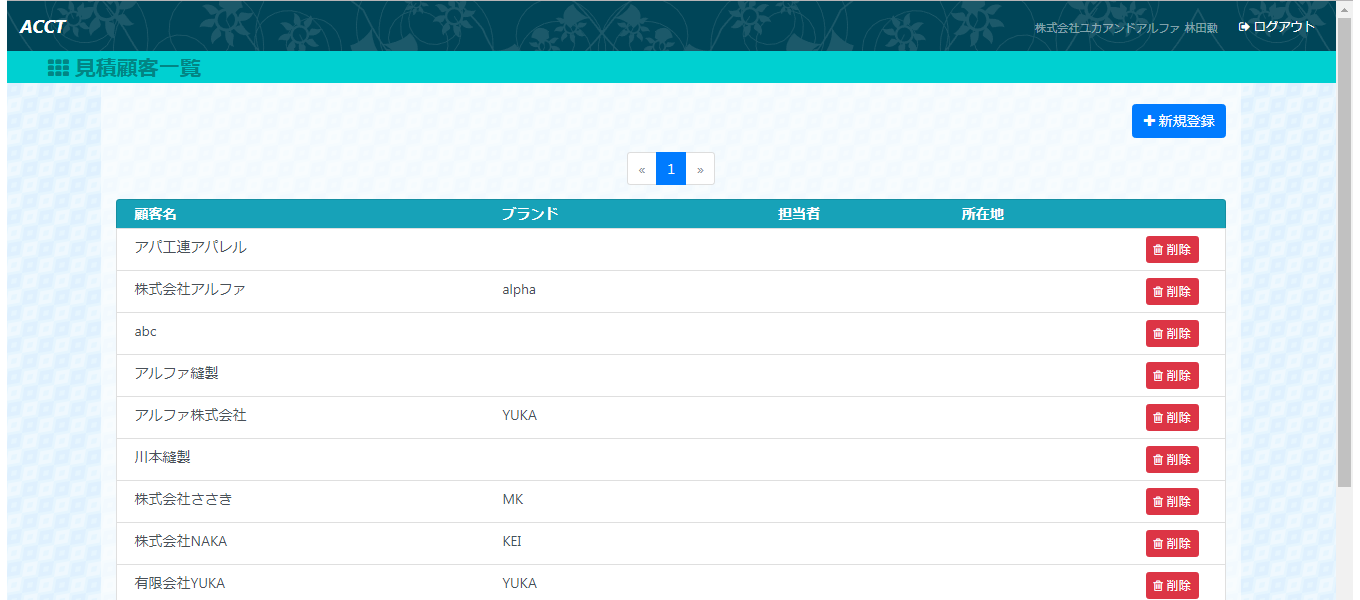Open the 株式会社アルファ customer name
This screenshot has width=1360, height=600.
190,290
